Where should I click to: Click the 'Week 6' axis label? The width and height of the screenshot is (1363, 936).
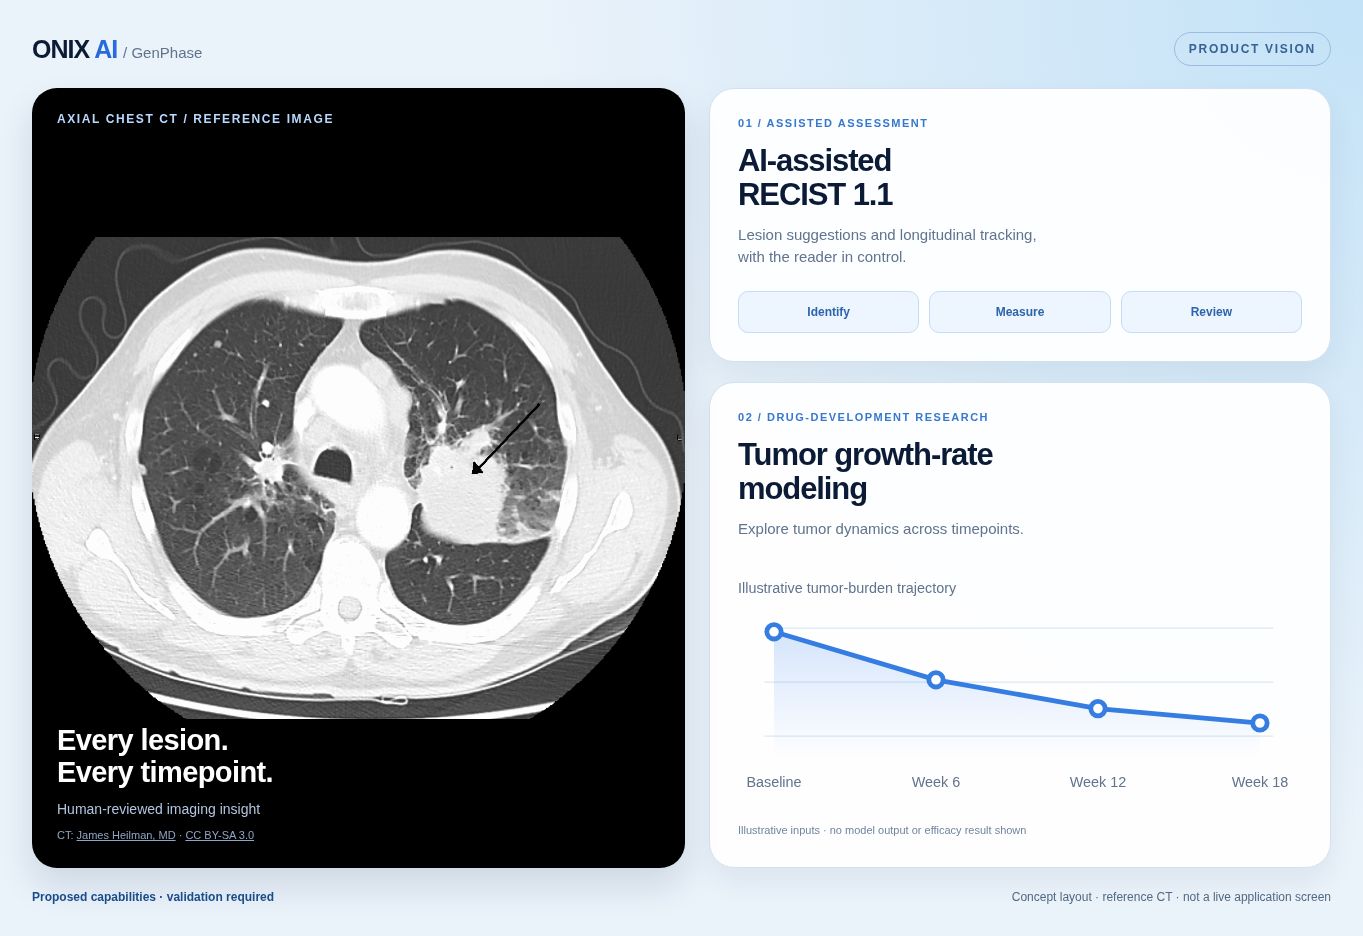point(936,782)
